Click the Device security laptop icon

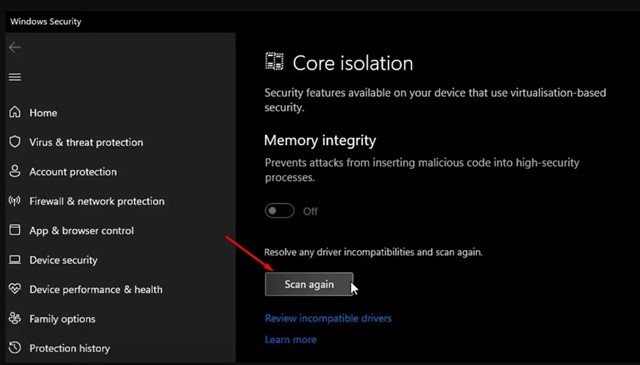[x=15, y=260]
